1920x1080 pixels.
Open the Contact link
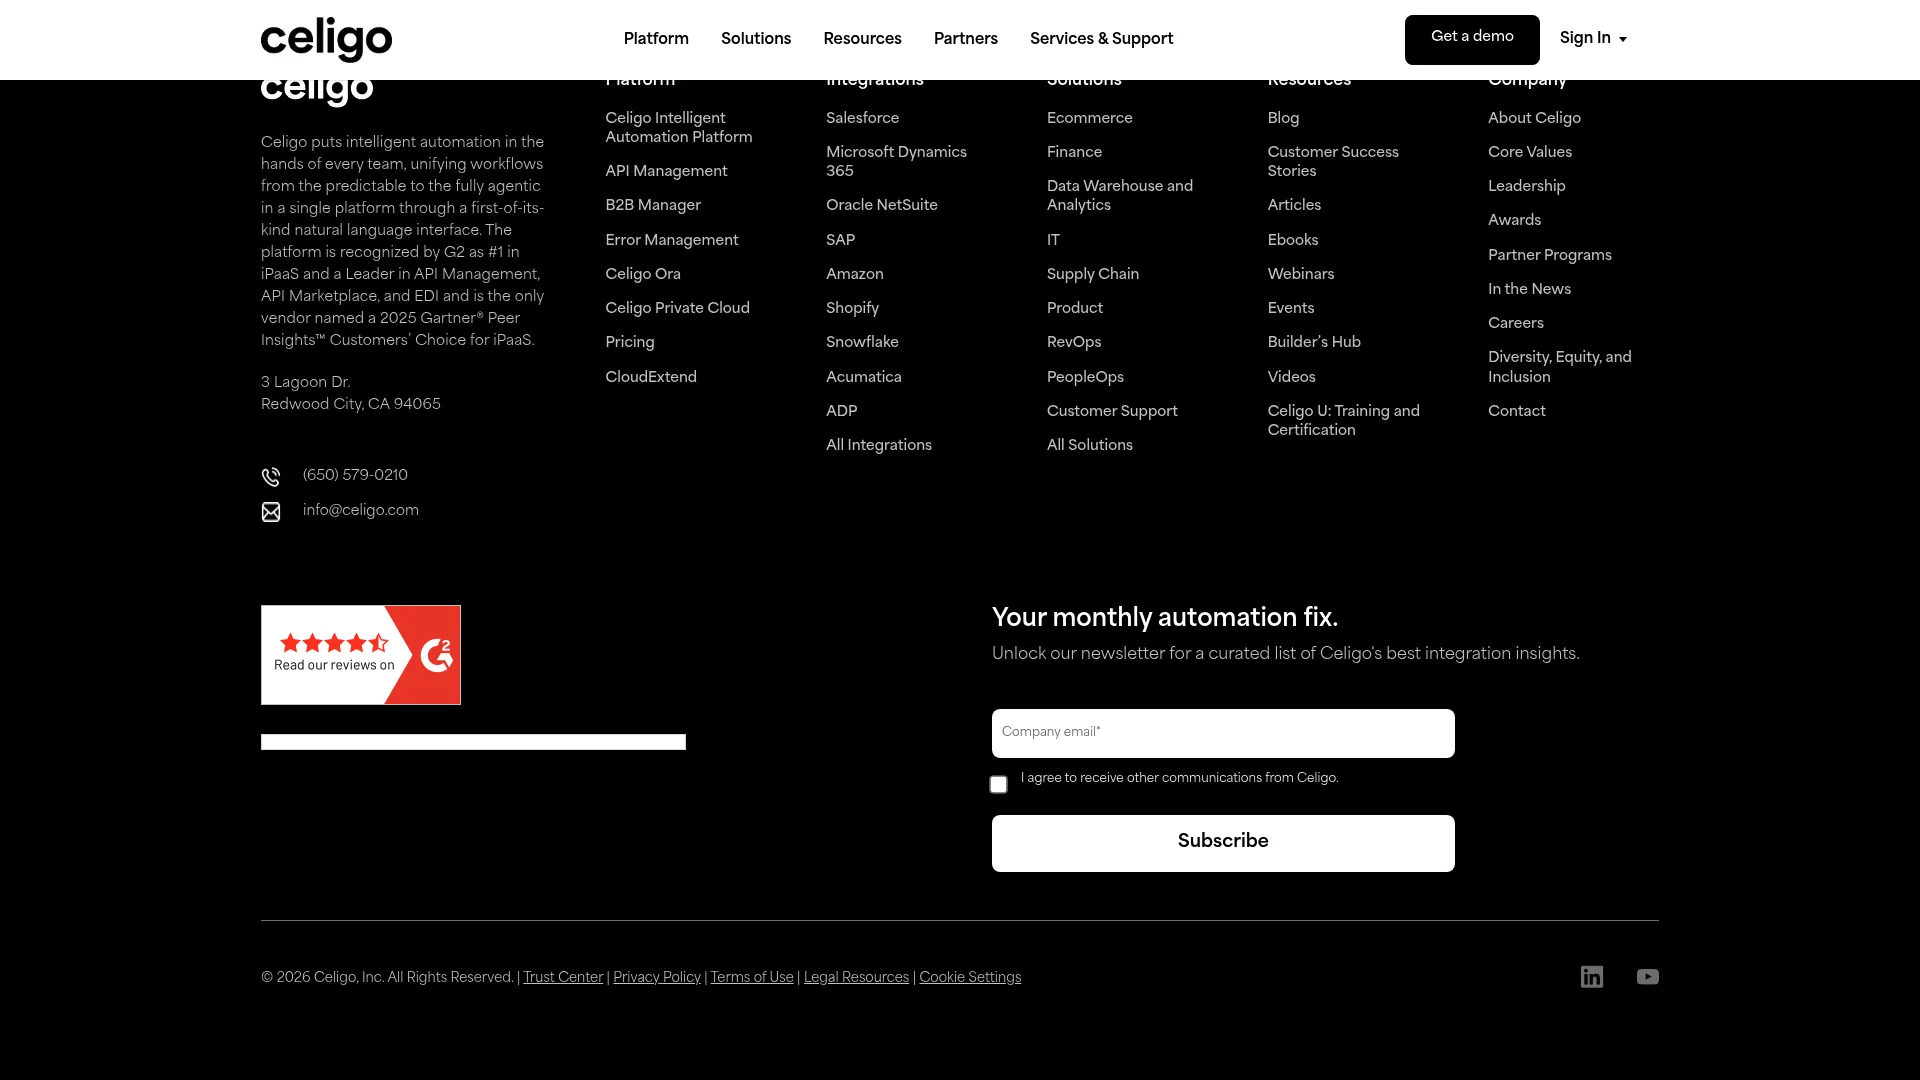coord(1517,412)
